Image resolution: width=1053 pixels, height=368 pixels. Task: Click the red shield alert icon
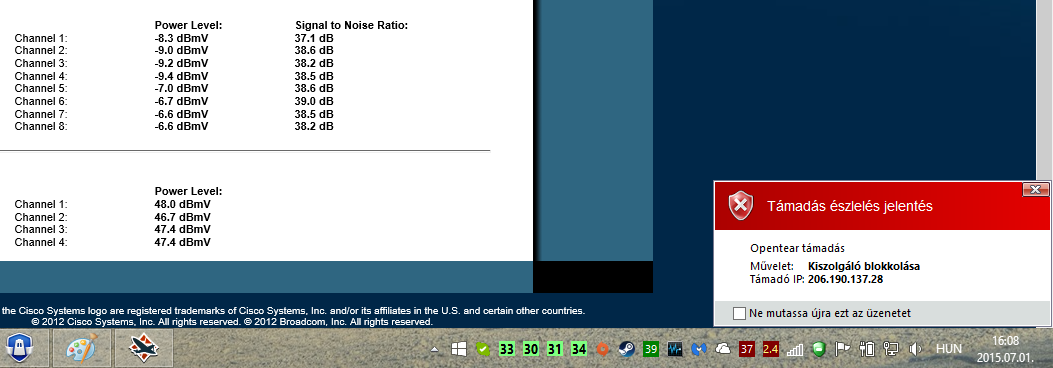(x=741, y=206)
